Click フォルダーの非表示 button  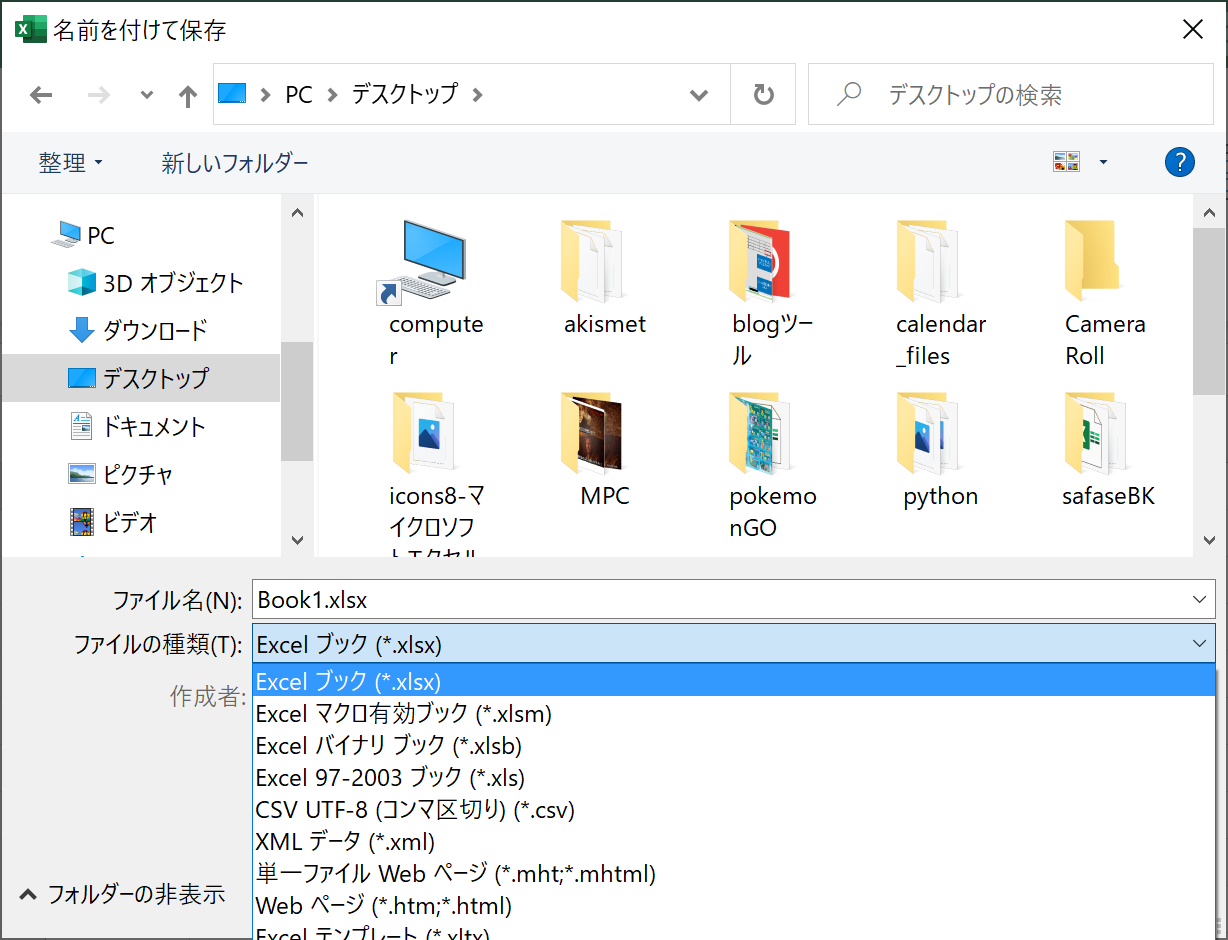(x=122, y=895)
